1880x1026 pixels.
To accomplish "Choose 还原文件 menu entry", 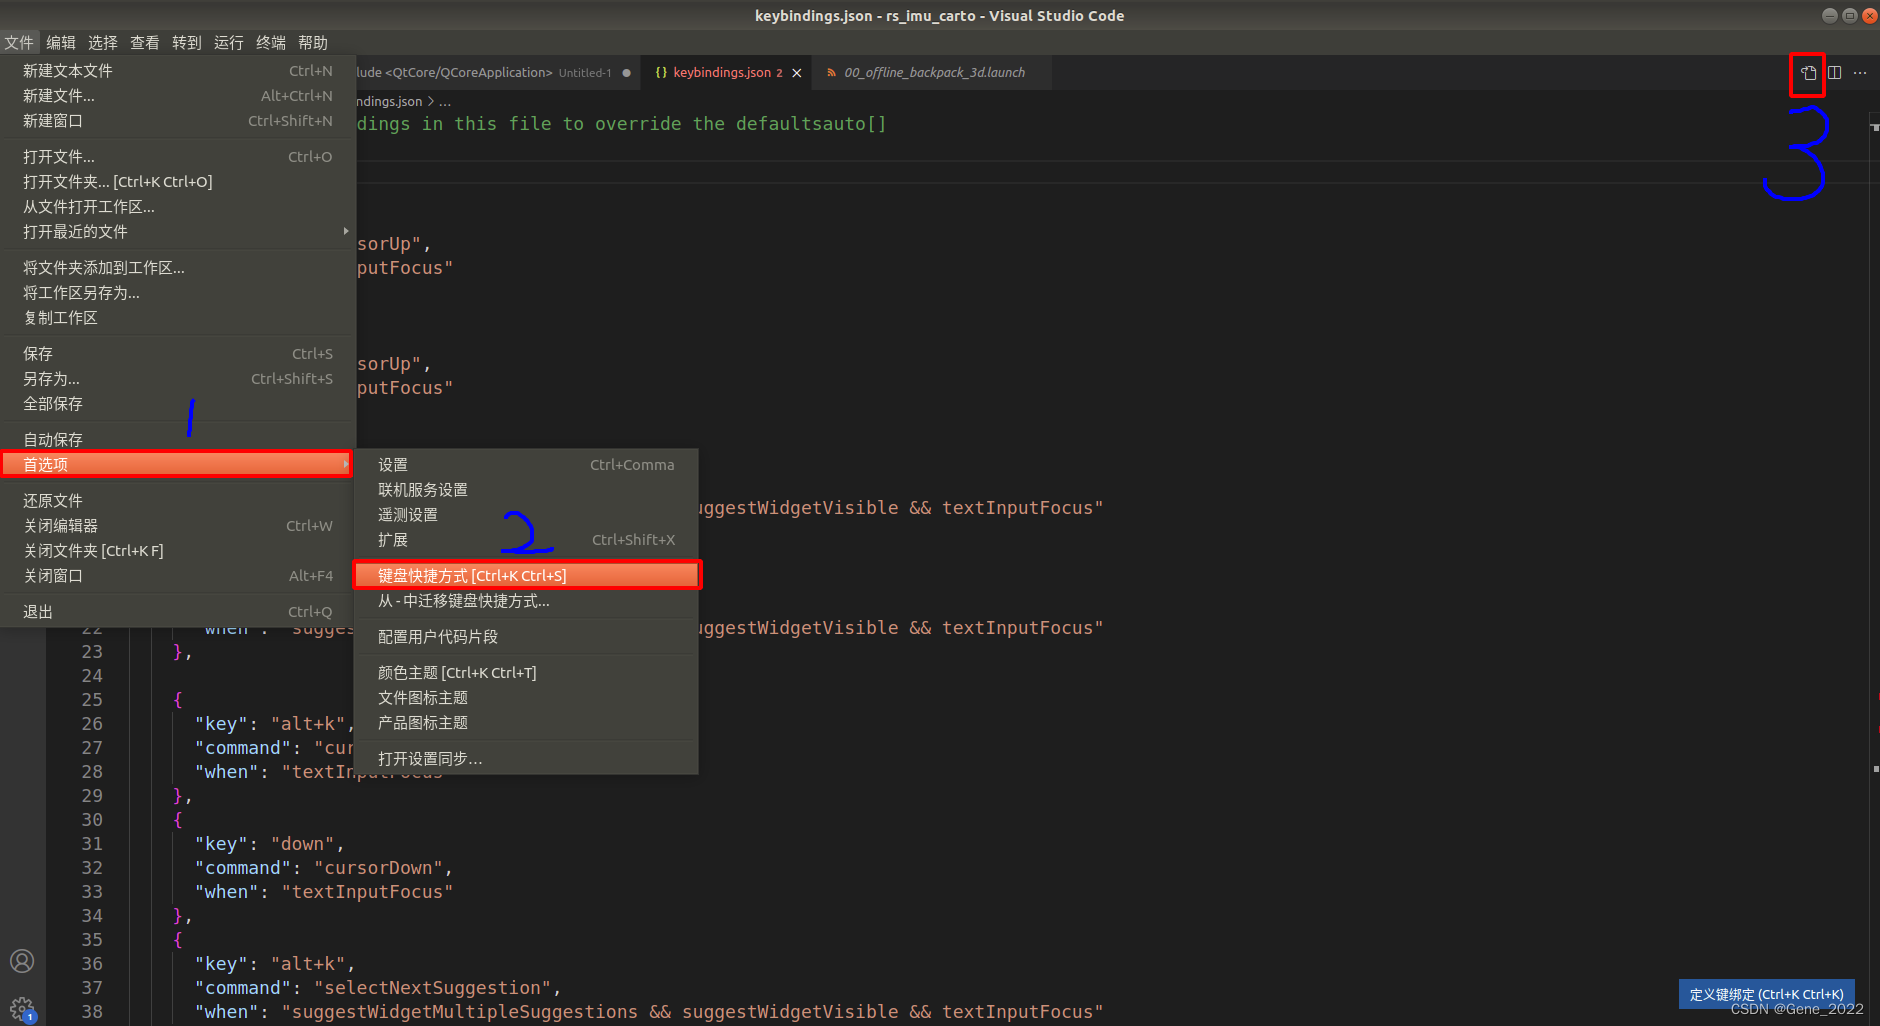I will pos(178,501).
